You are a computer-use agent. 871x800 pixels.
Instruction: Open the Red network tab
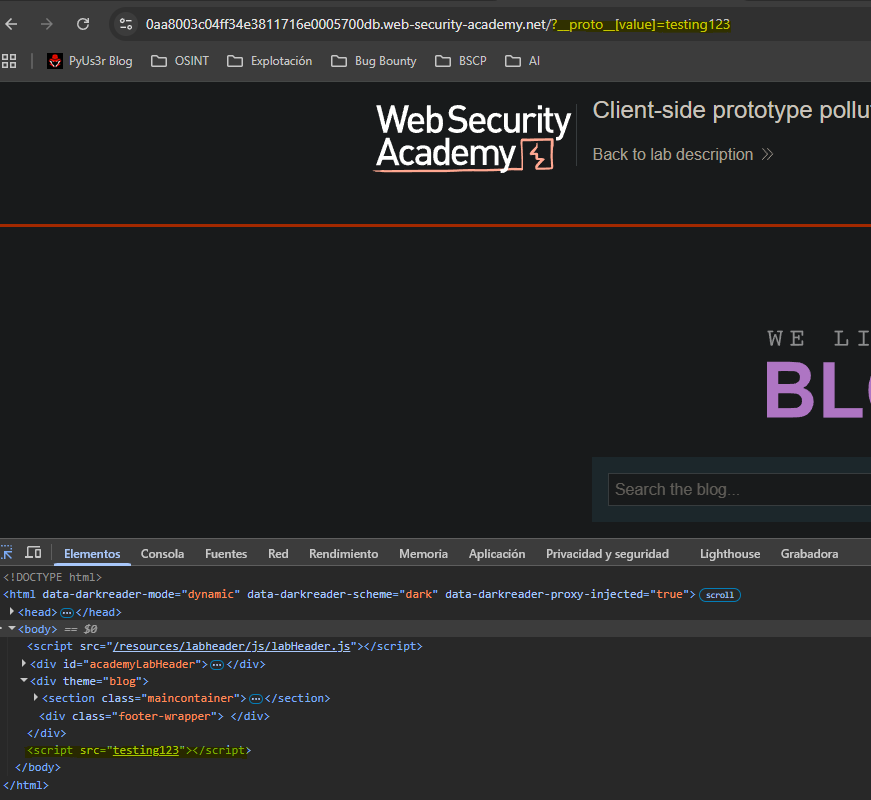click(278, 554)
